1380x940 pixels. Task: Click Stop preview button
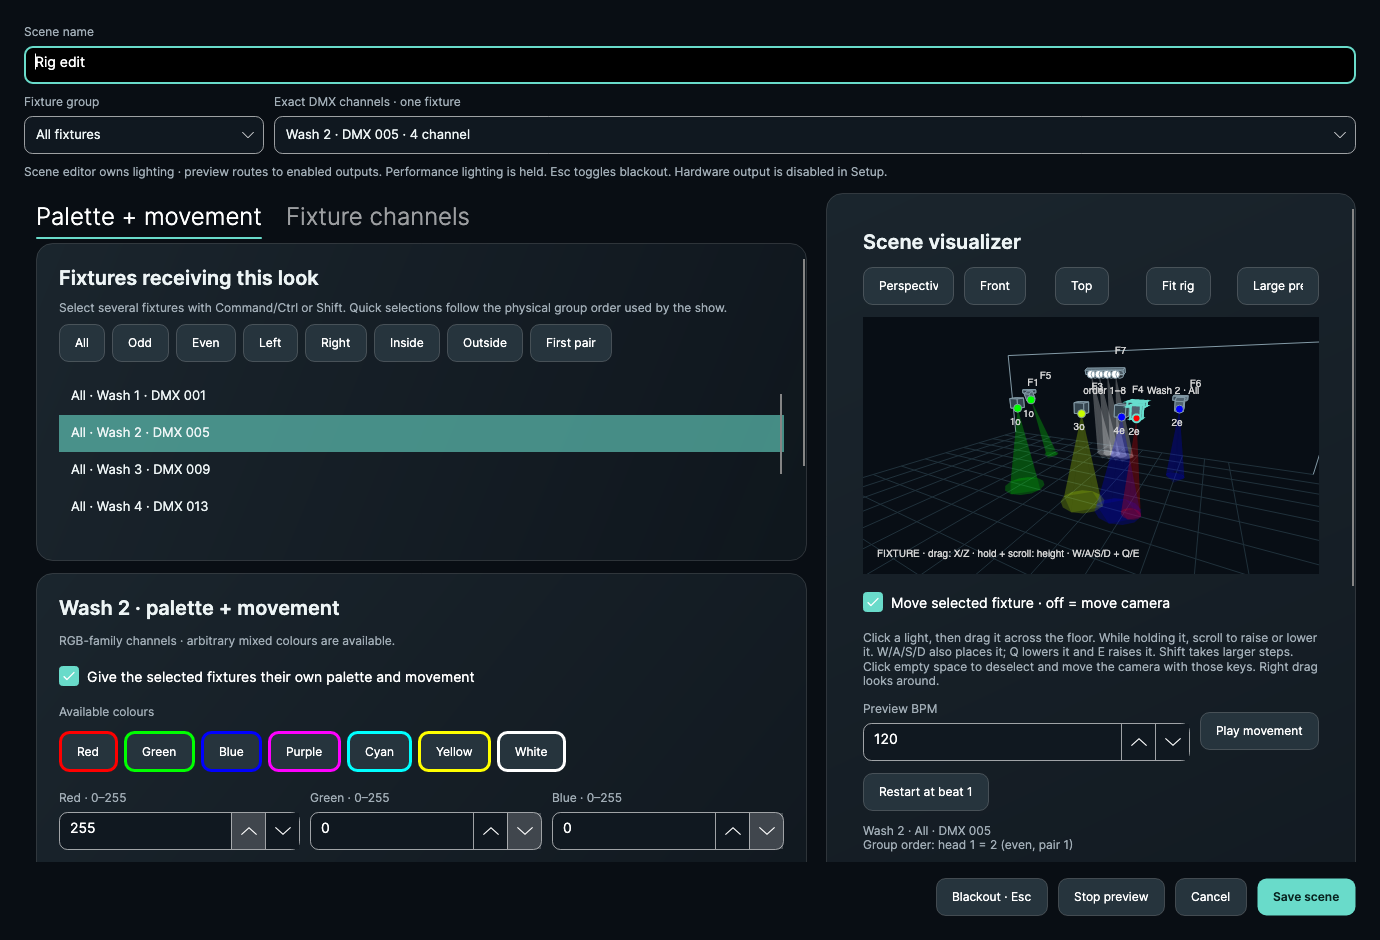pyautogui.click(x=1111, y=897)
